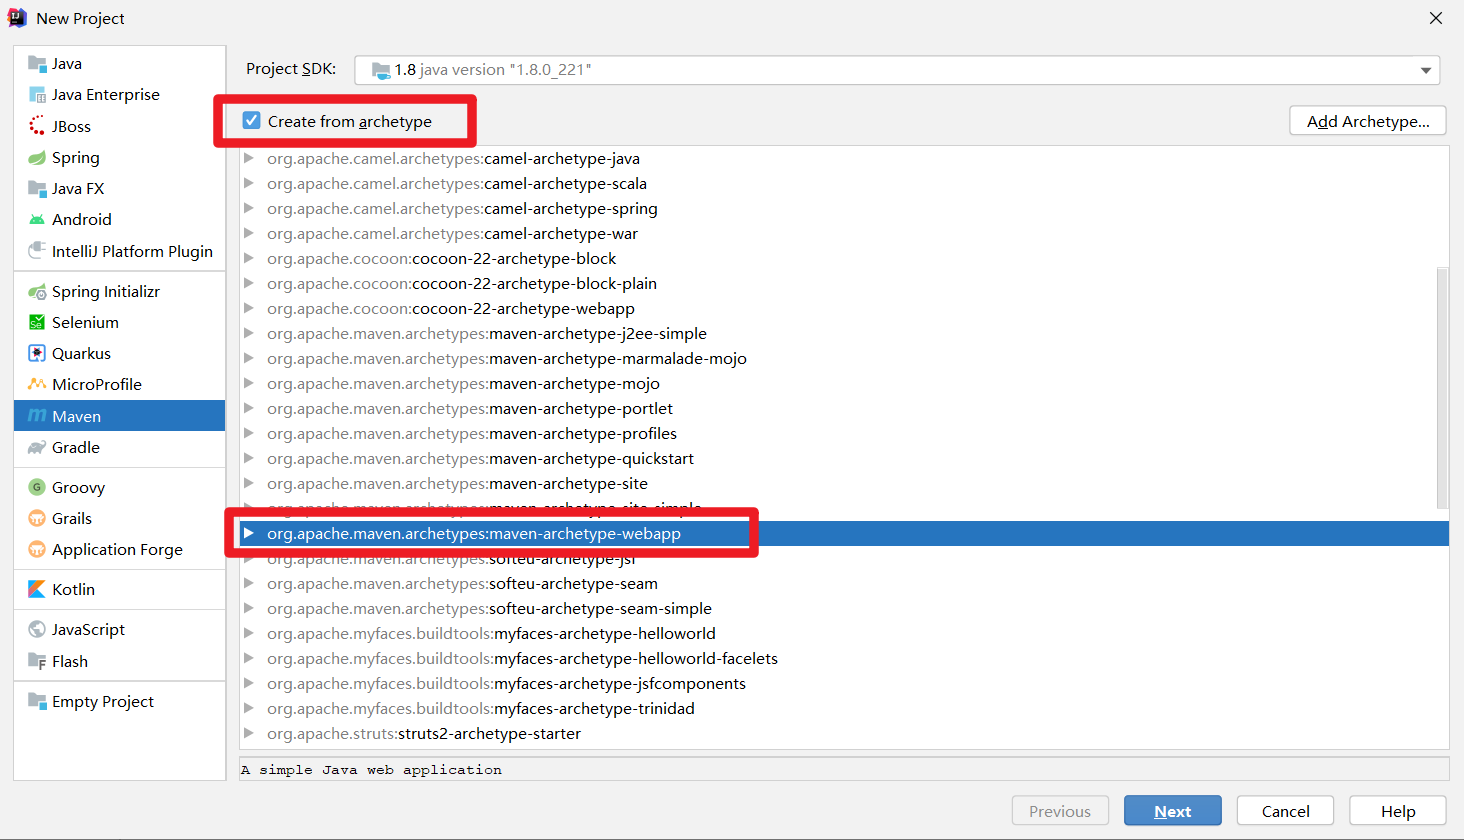Close the New Project dialog

(1436, 18)
